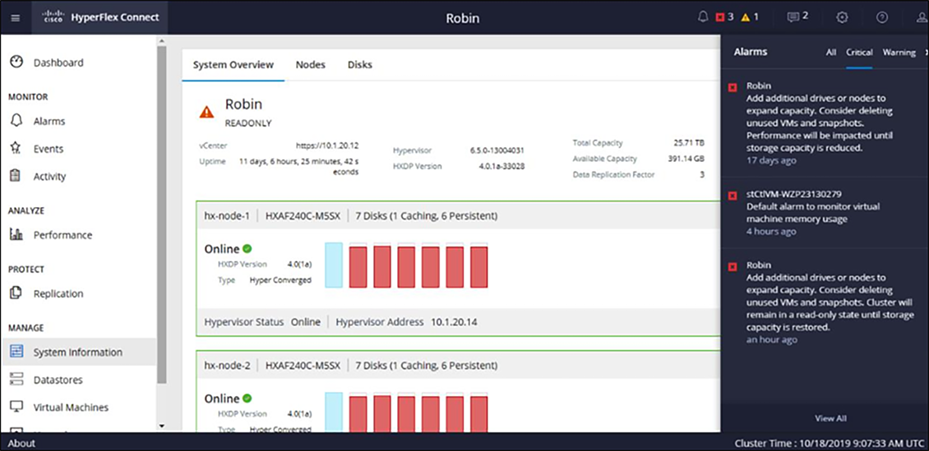Open Dashboard from the sidebar
This screenshot has height=451, width=929.
click(59, 62)
